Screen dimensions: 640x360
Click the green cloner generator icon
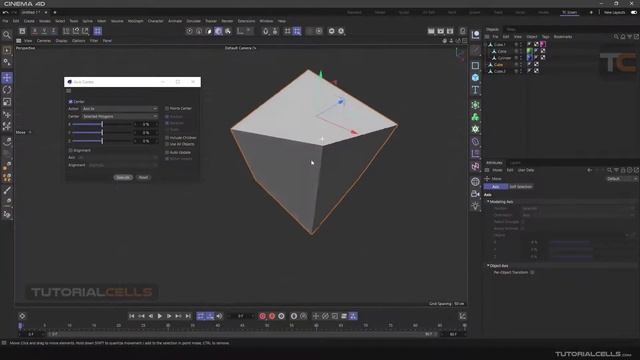pyautogui.click(x=475, y=117)
